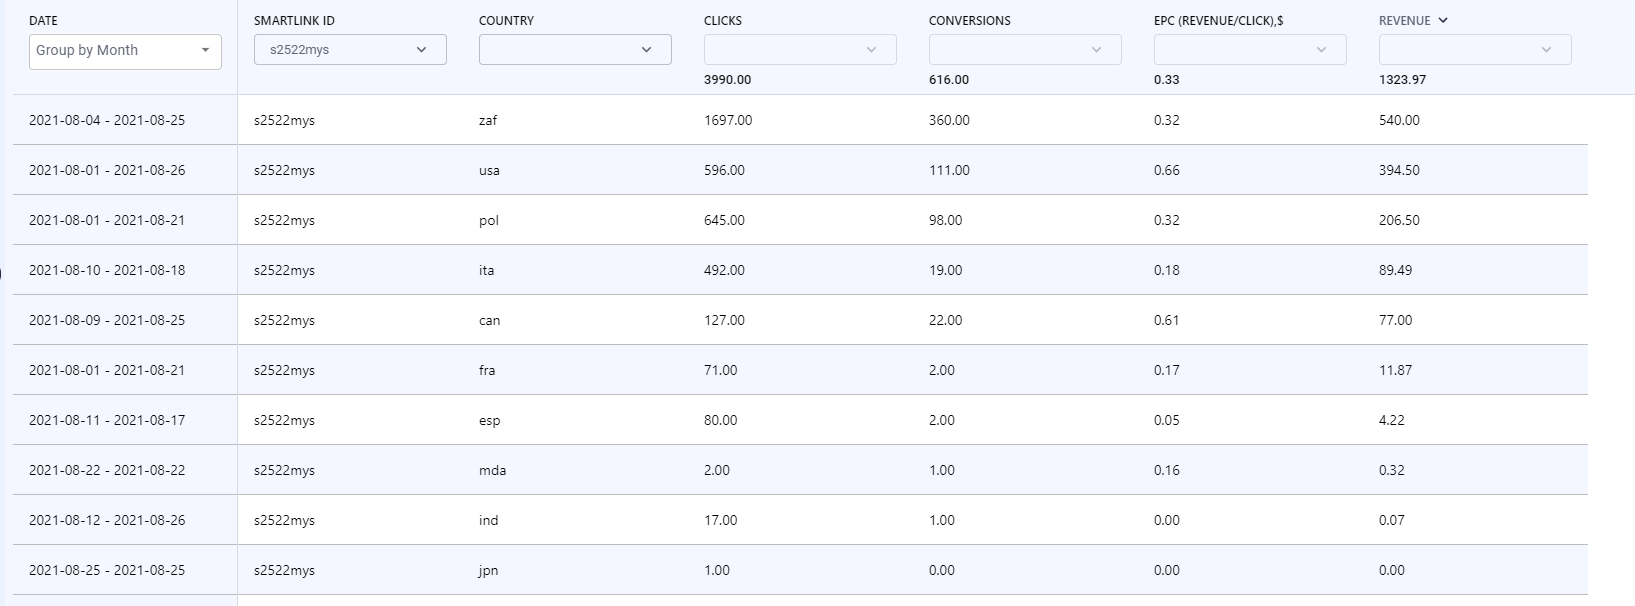
Task: Open the Revenue filter dropdown
Action: point(1475,50)
